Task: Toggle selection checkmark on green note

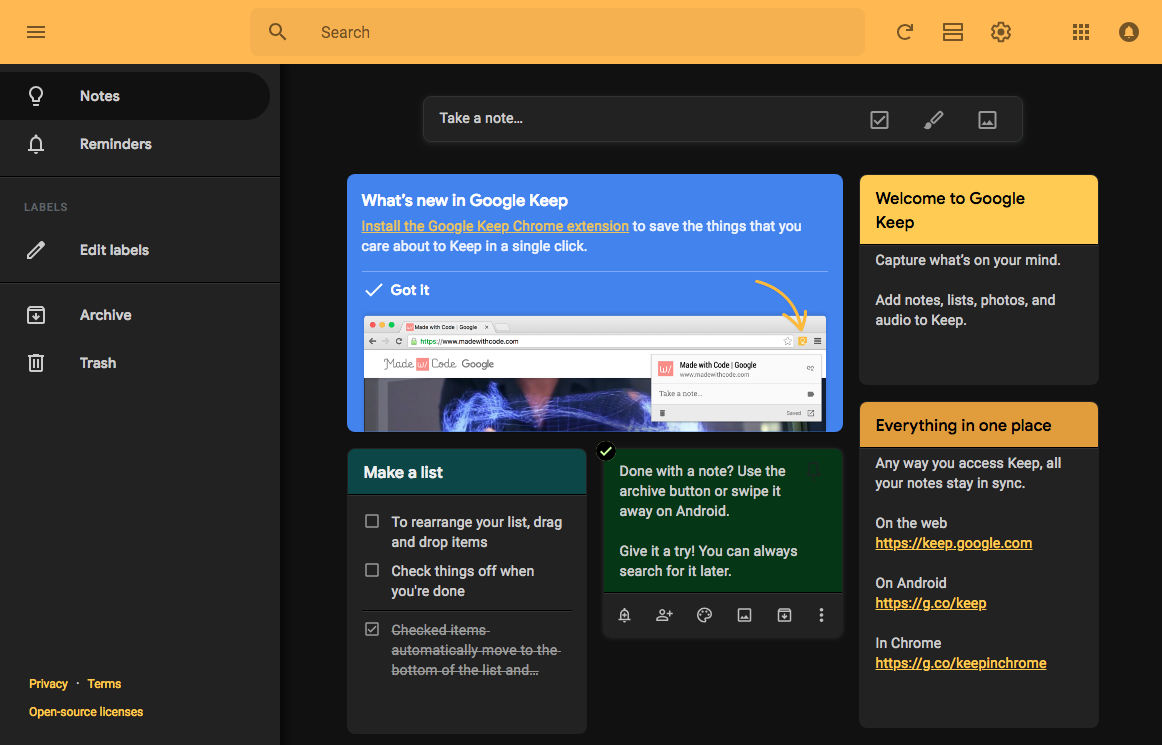Action: [605, 451]
